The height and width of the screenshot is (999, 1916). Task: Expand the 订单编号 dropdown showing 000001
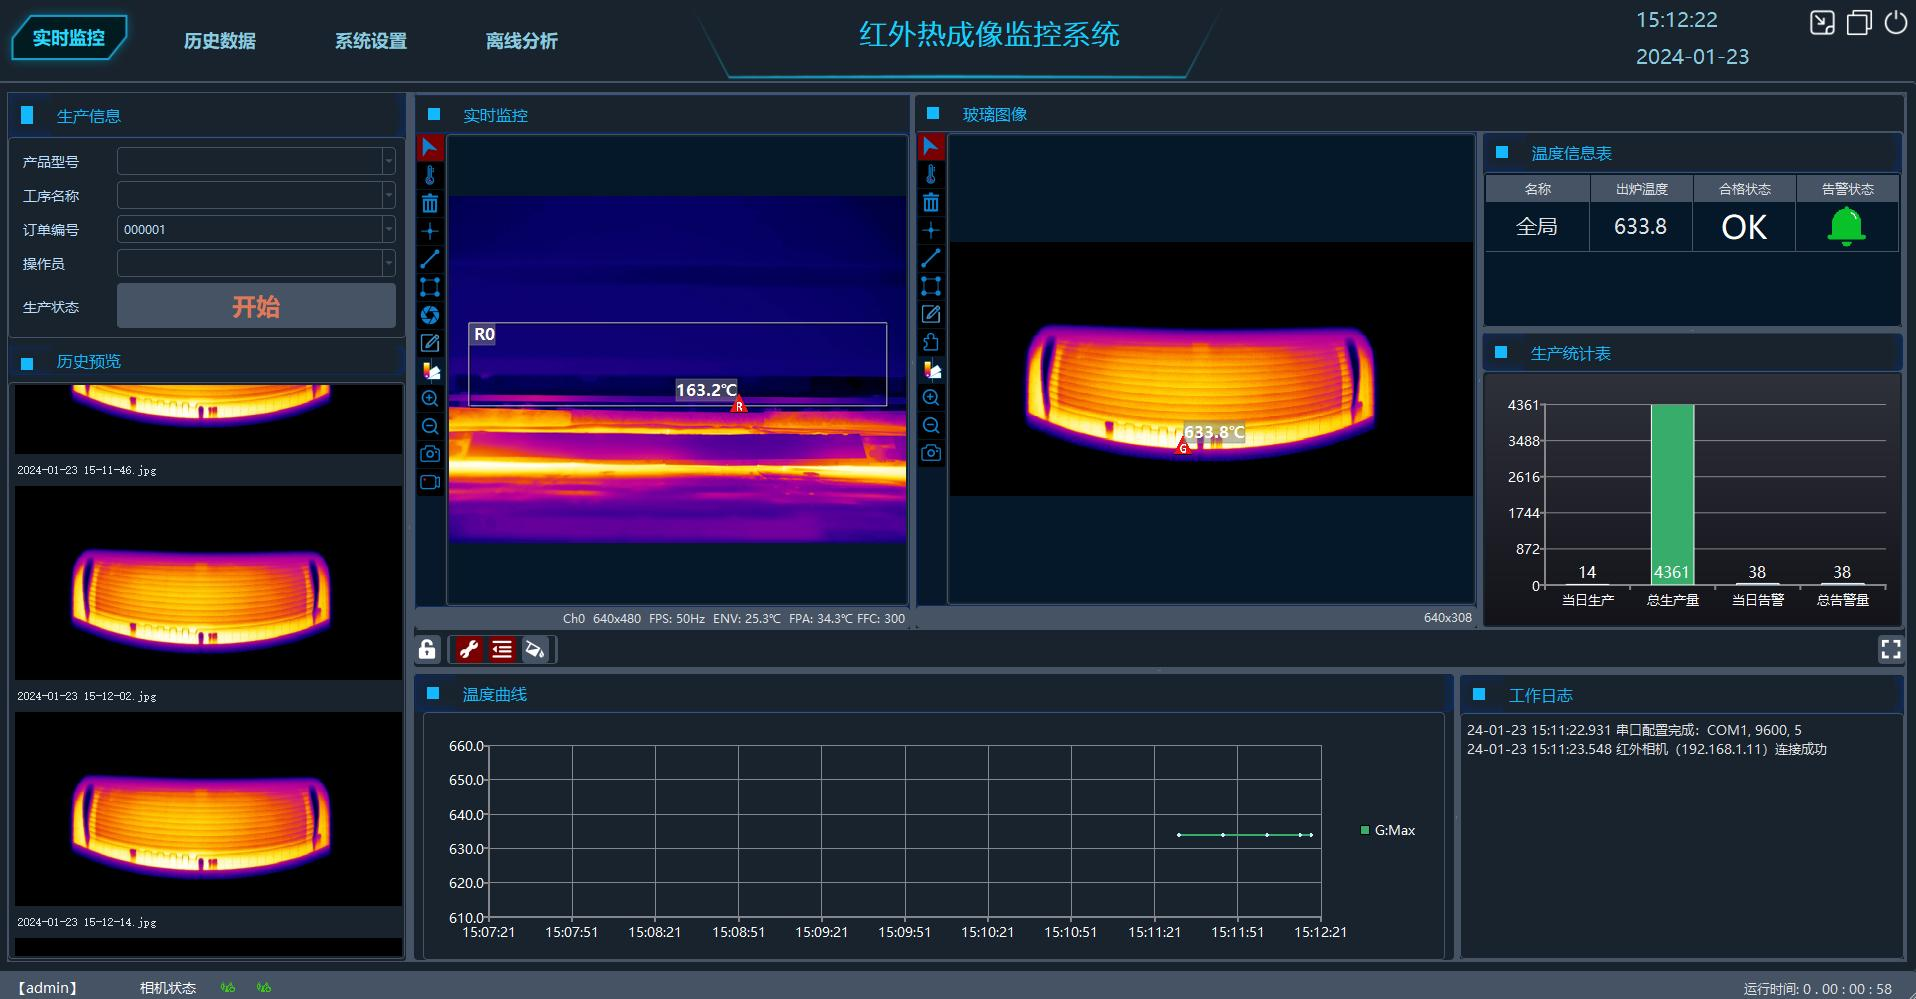[x=389, y=229]
